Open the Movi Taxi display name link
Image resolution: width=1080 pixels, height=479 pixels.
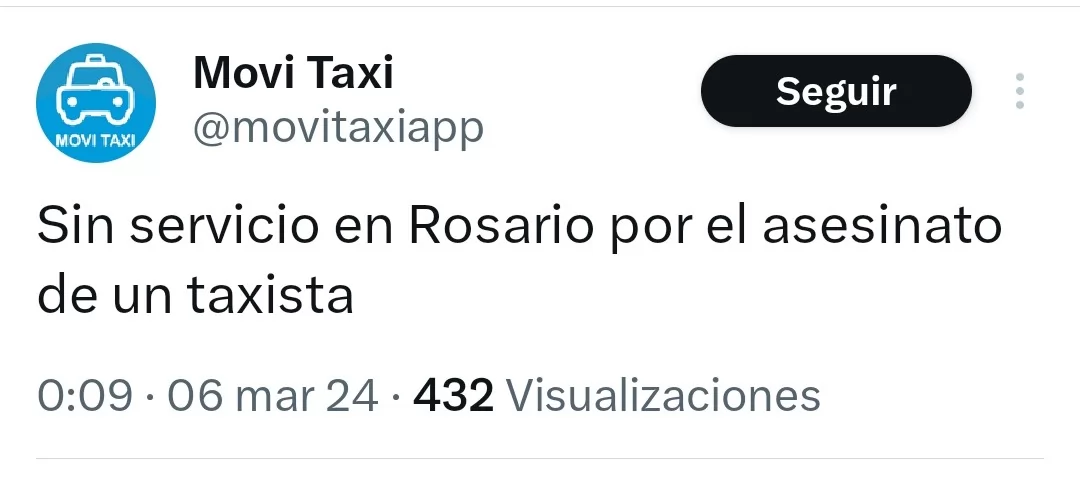(293, 73)
